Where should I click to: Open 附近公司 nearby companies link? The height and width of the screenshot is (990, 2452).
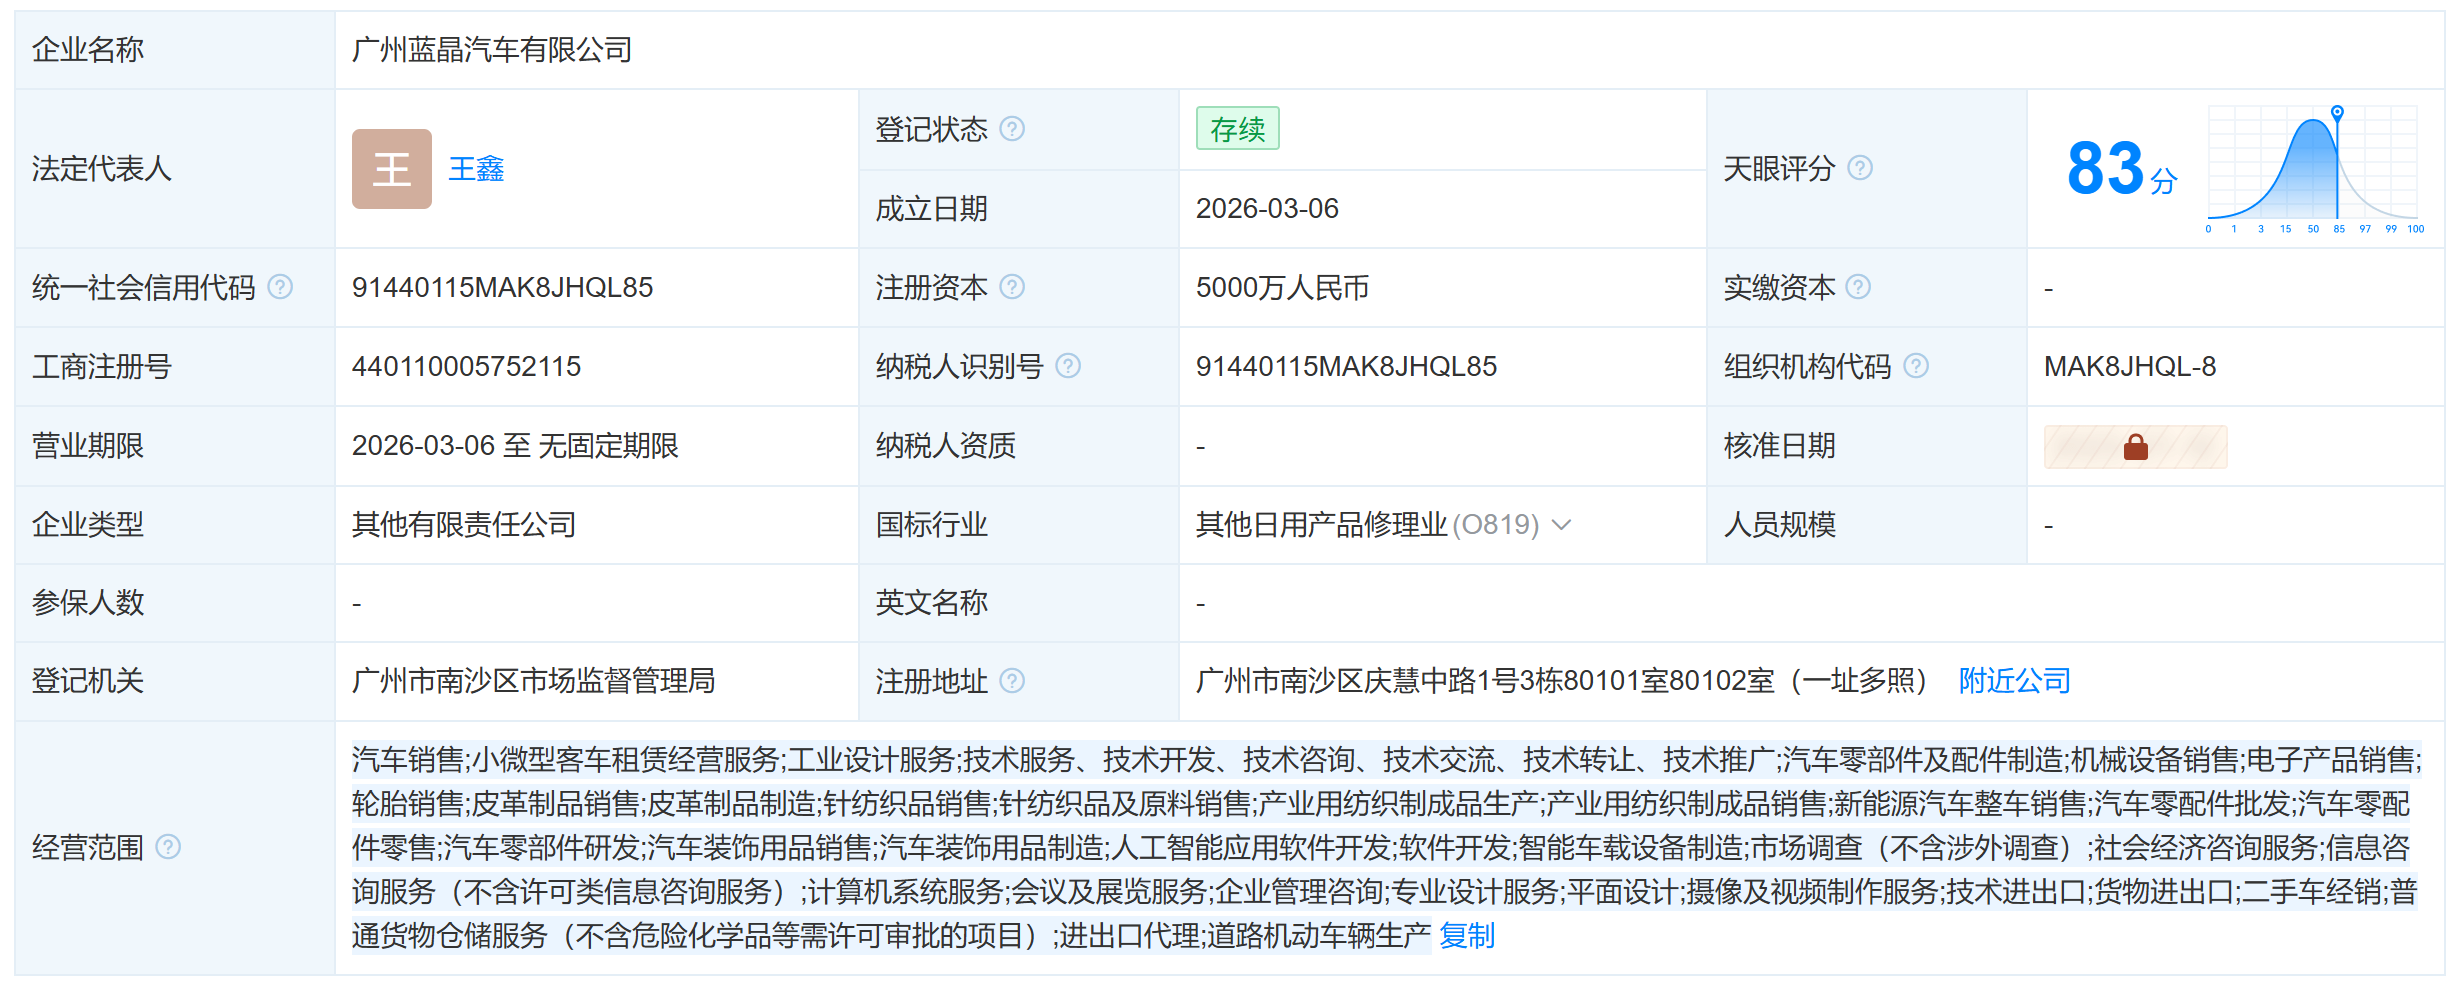pos(2014,681)
